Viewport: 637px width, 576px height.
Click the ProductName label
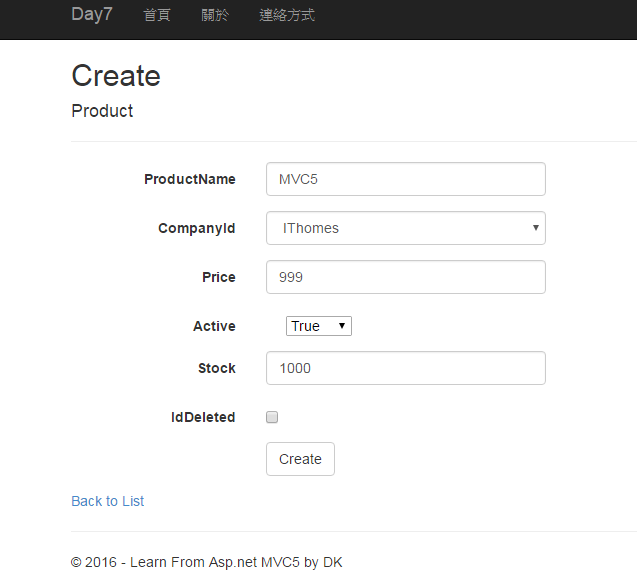(x=190, y=179)
